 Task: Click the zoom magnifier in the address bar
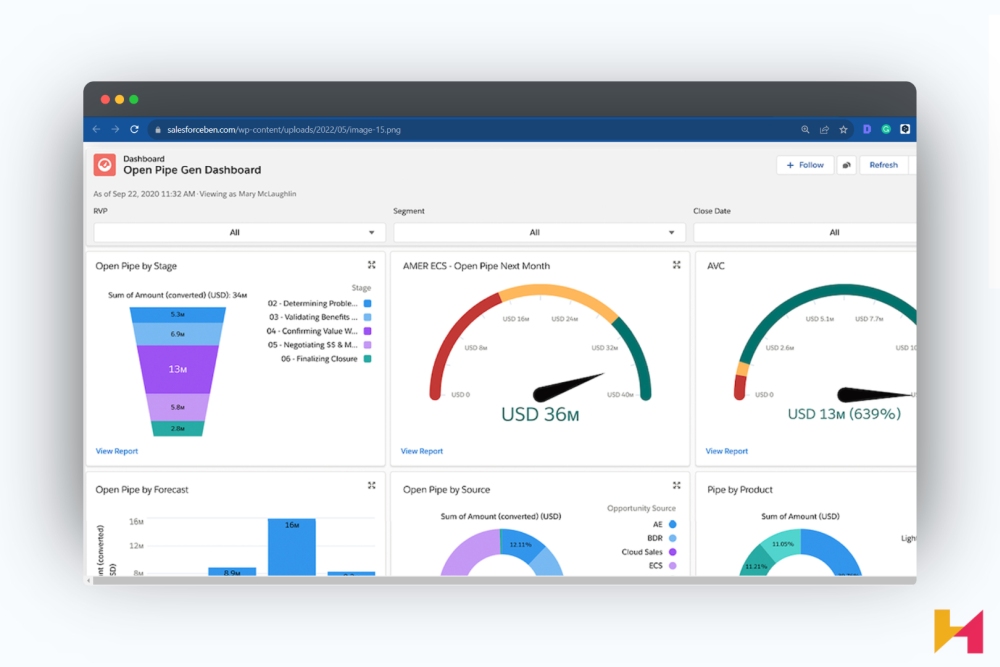(805, 129)
